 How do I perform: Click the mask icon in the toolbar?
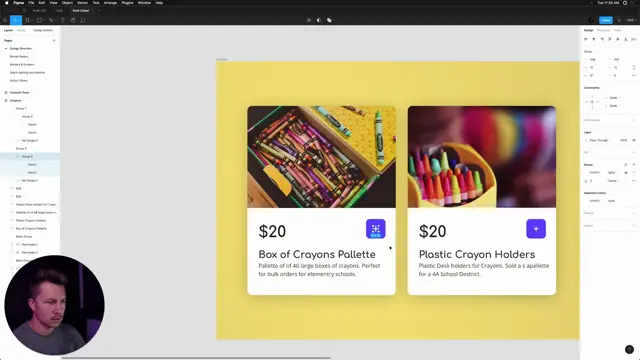319,20
